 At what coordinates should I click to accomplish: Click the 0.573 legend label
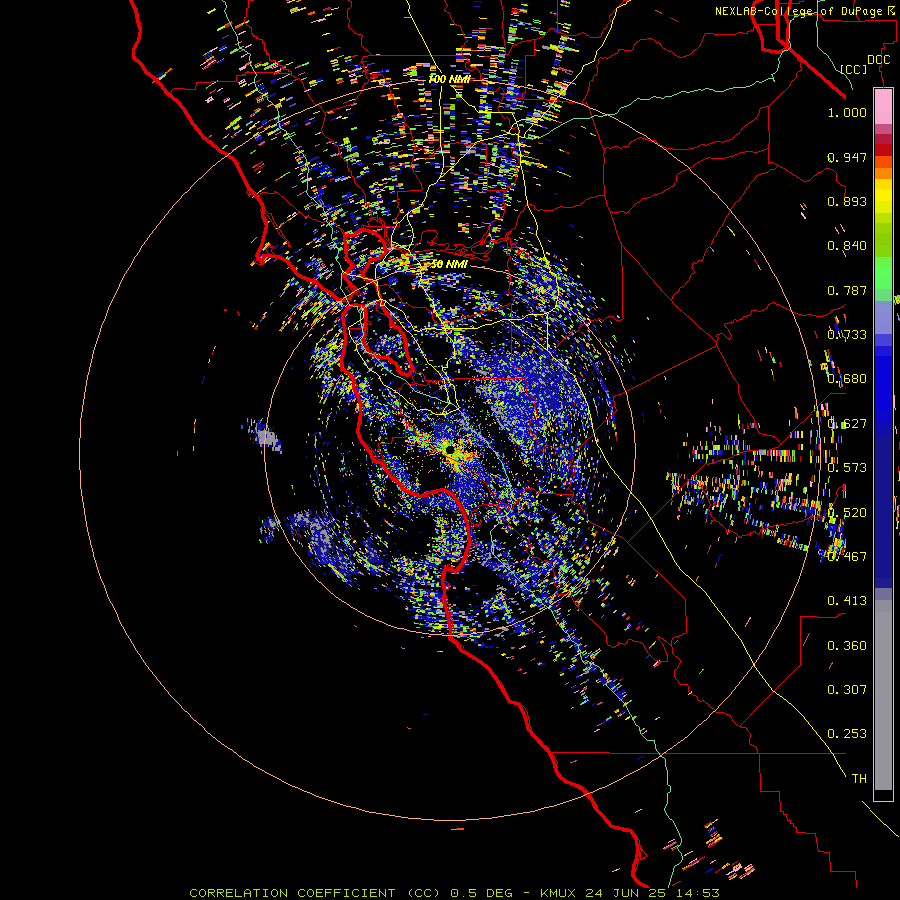click(847, 468)
